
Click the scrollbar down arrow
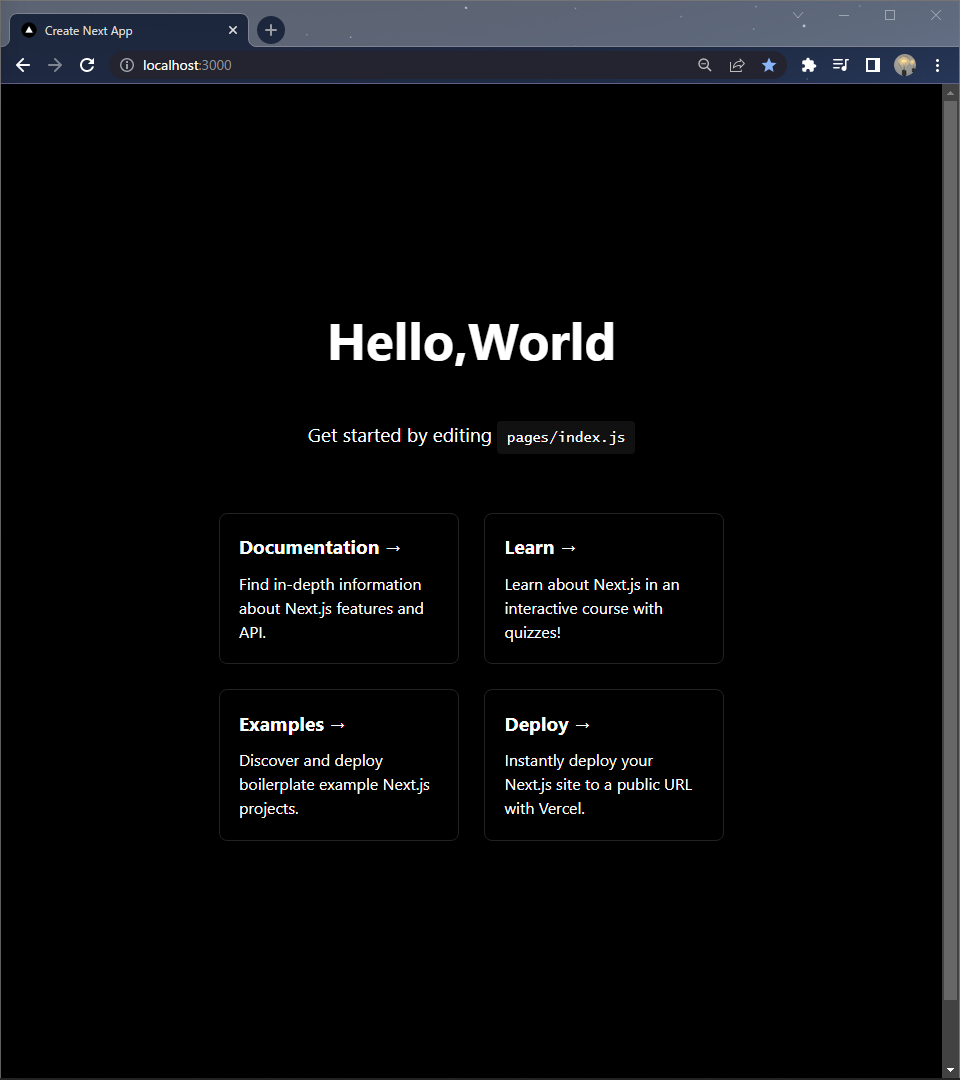pos(950,1070)
